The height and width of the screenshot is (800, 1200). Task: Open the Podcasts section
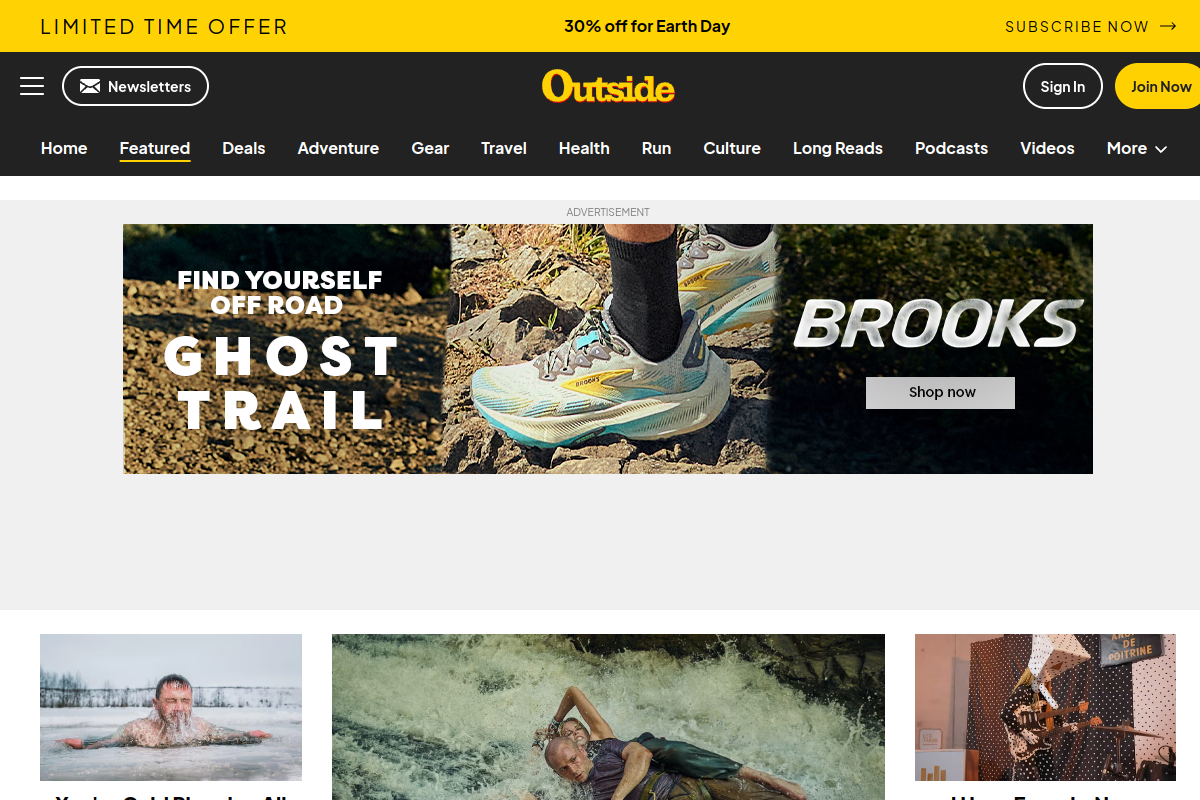pyautogui.click(x=951, y=148)
